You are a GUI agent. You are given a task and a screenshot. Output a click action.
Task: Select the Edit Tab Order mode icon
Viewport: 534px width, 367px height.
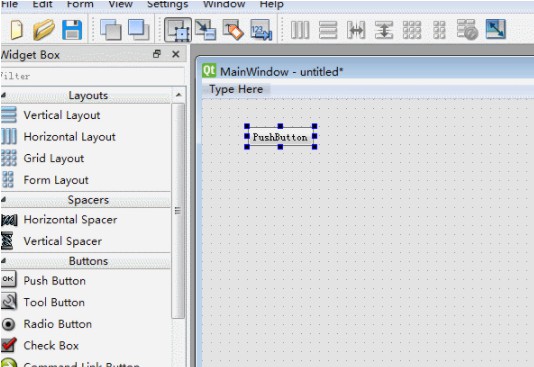(x=261, y=30)
